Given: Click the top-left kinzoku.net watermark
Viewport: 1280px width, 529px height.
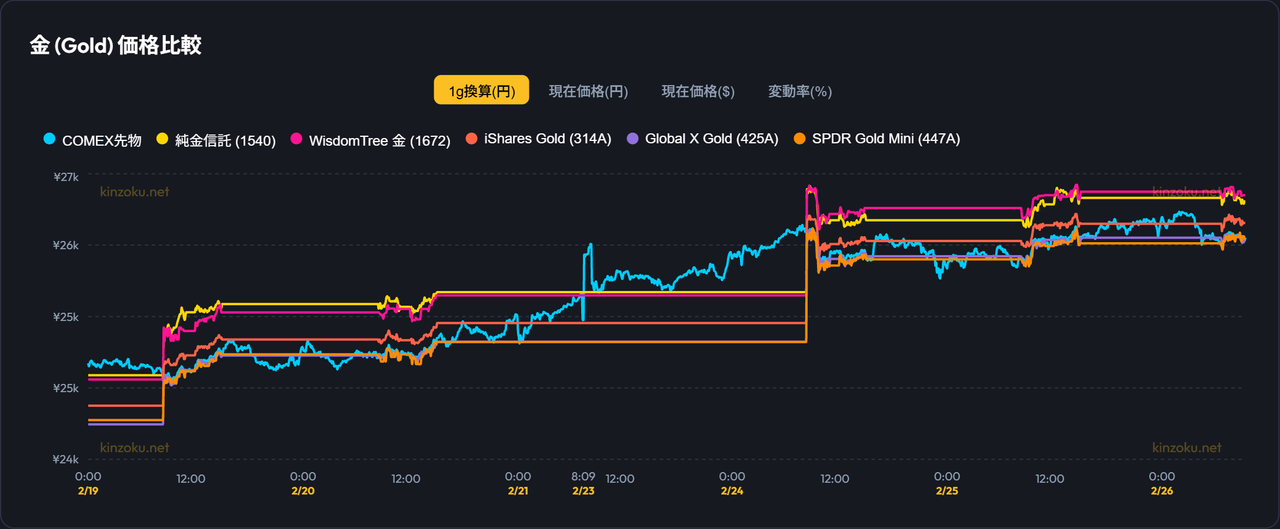Looking at the screenshot, I should (x=135, y=191).
